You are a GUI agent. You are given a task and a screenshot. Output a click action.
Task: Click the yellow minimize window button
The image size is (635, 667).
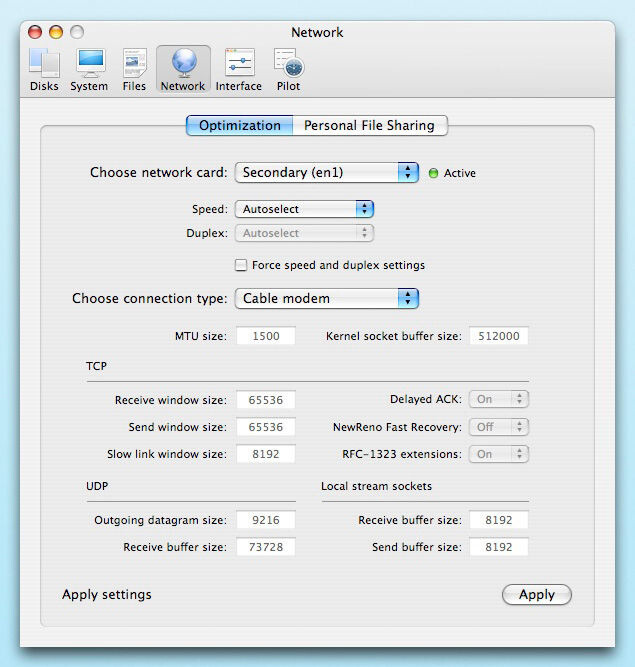56,32
